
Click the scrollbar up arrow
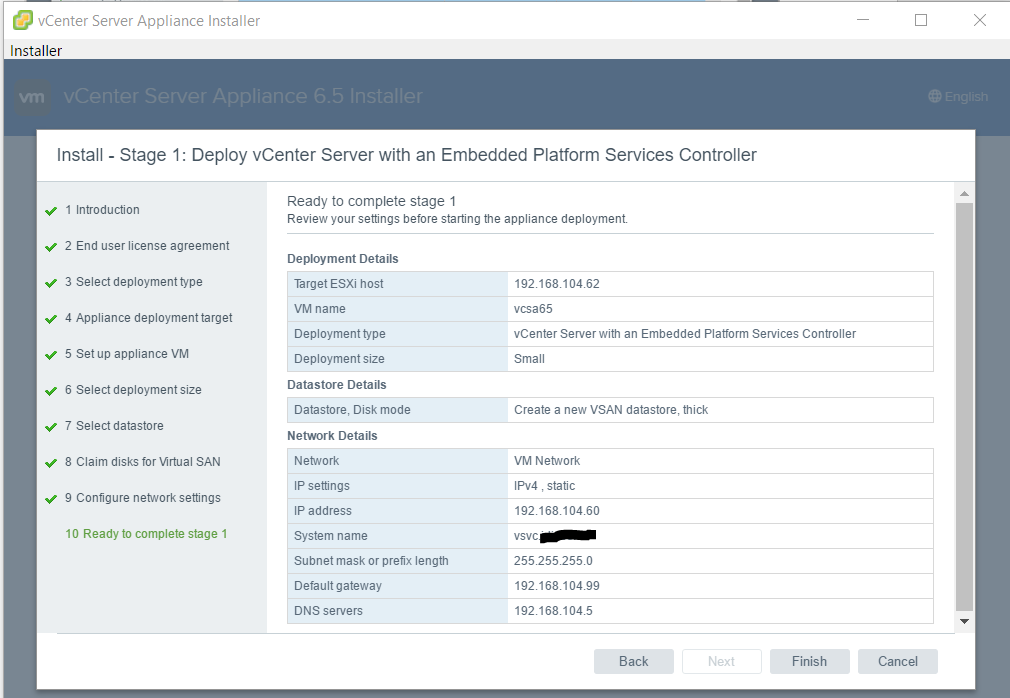[964, 194]
